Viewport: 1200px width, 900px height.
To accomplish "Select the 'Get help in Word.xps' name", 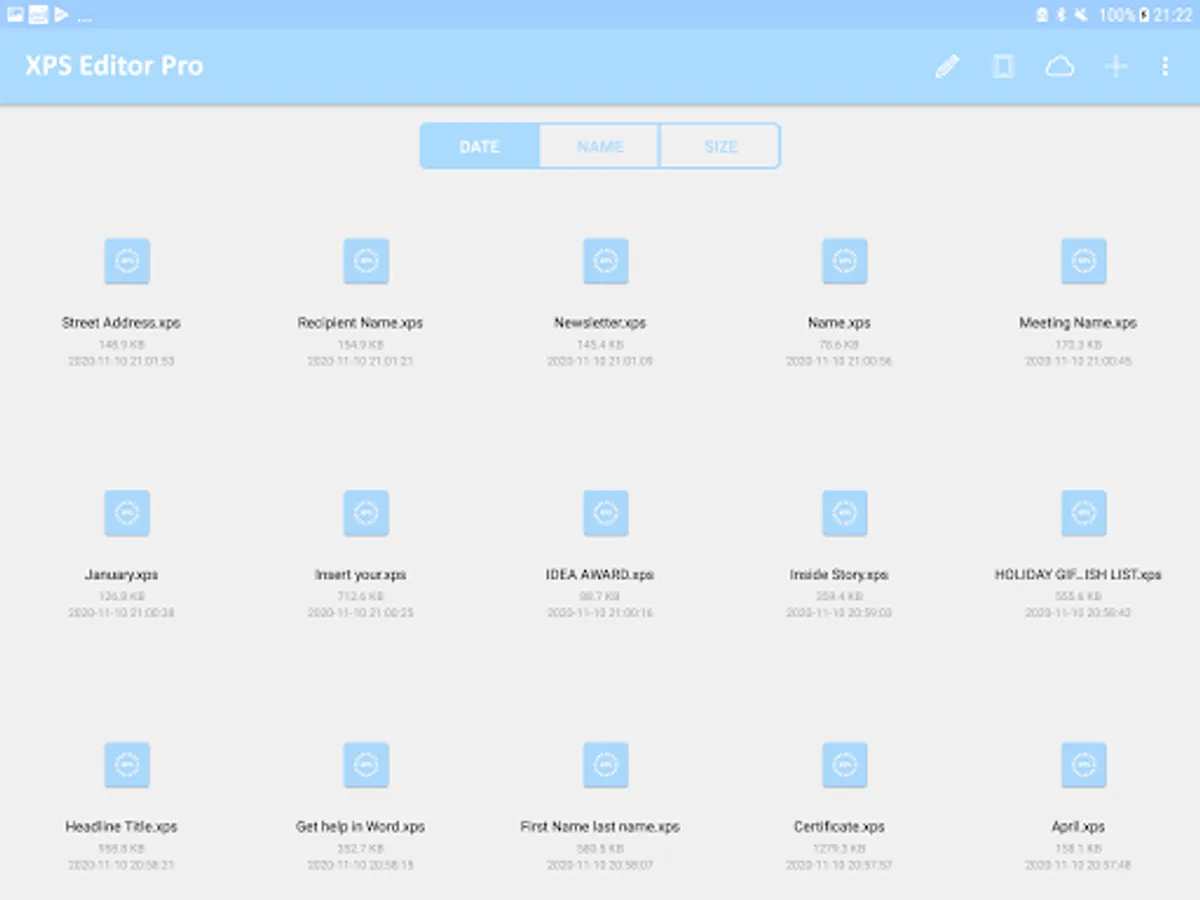I will point(360,827).
